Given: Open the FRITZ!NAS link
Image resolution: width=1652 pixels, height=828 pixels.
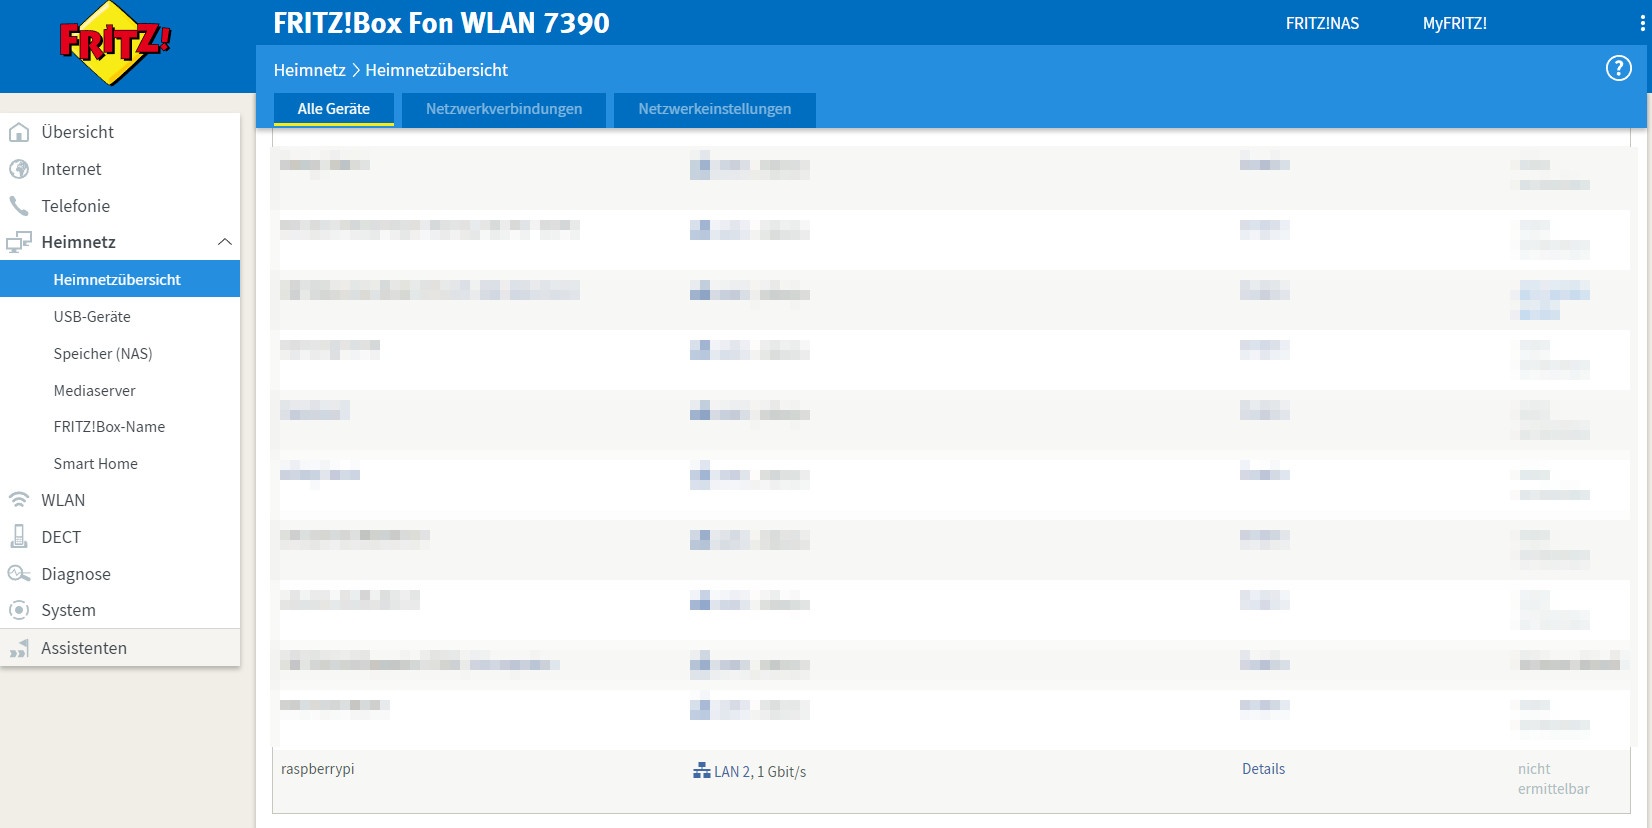Looking at the screenshot, I should (1322, 23).
